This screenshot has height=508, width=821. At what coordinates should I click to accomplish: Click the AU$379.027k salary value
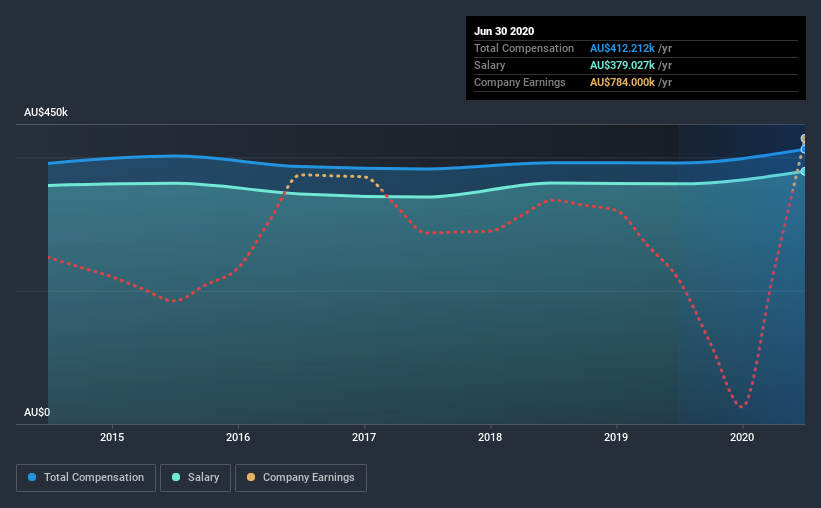pyautogui.click(x=622, y=65)
